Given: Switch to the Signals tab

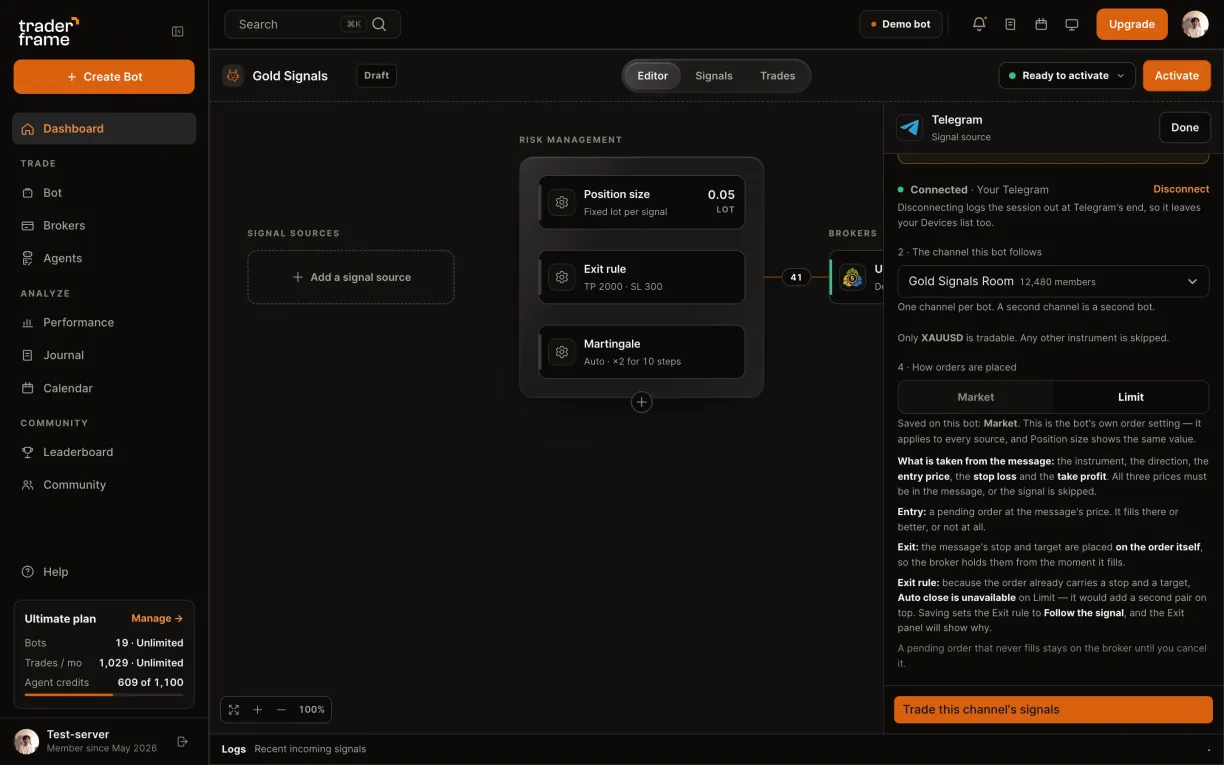Looking at the screenshot, I should tap(714, 76).
